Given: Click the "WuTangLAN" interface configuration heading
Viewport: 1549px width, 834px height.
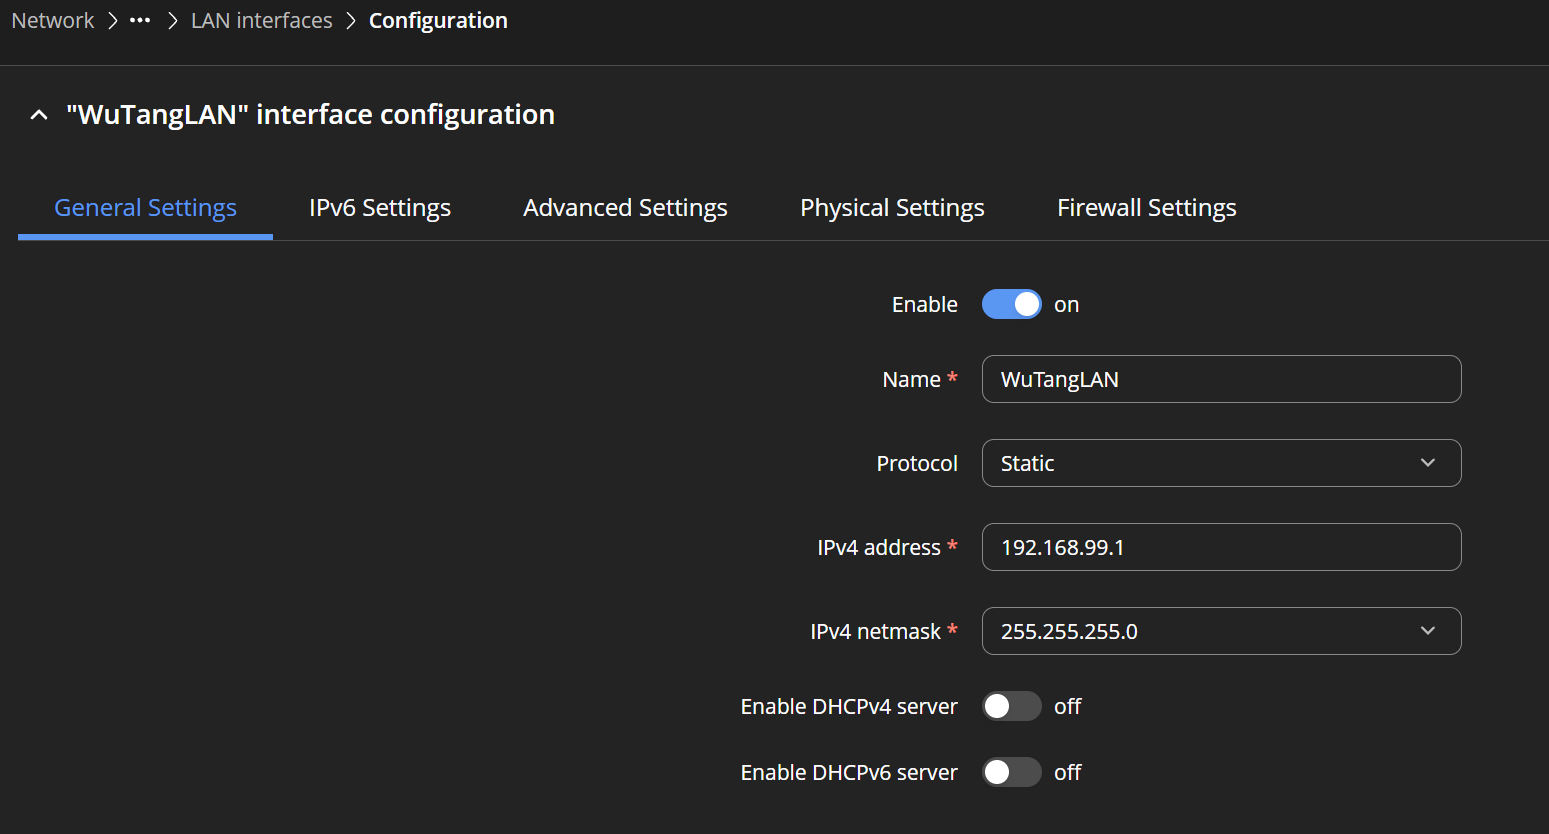Looking at the screenshot, I should (310, 115).
